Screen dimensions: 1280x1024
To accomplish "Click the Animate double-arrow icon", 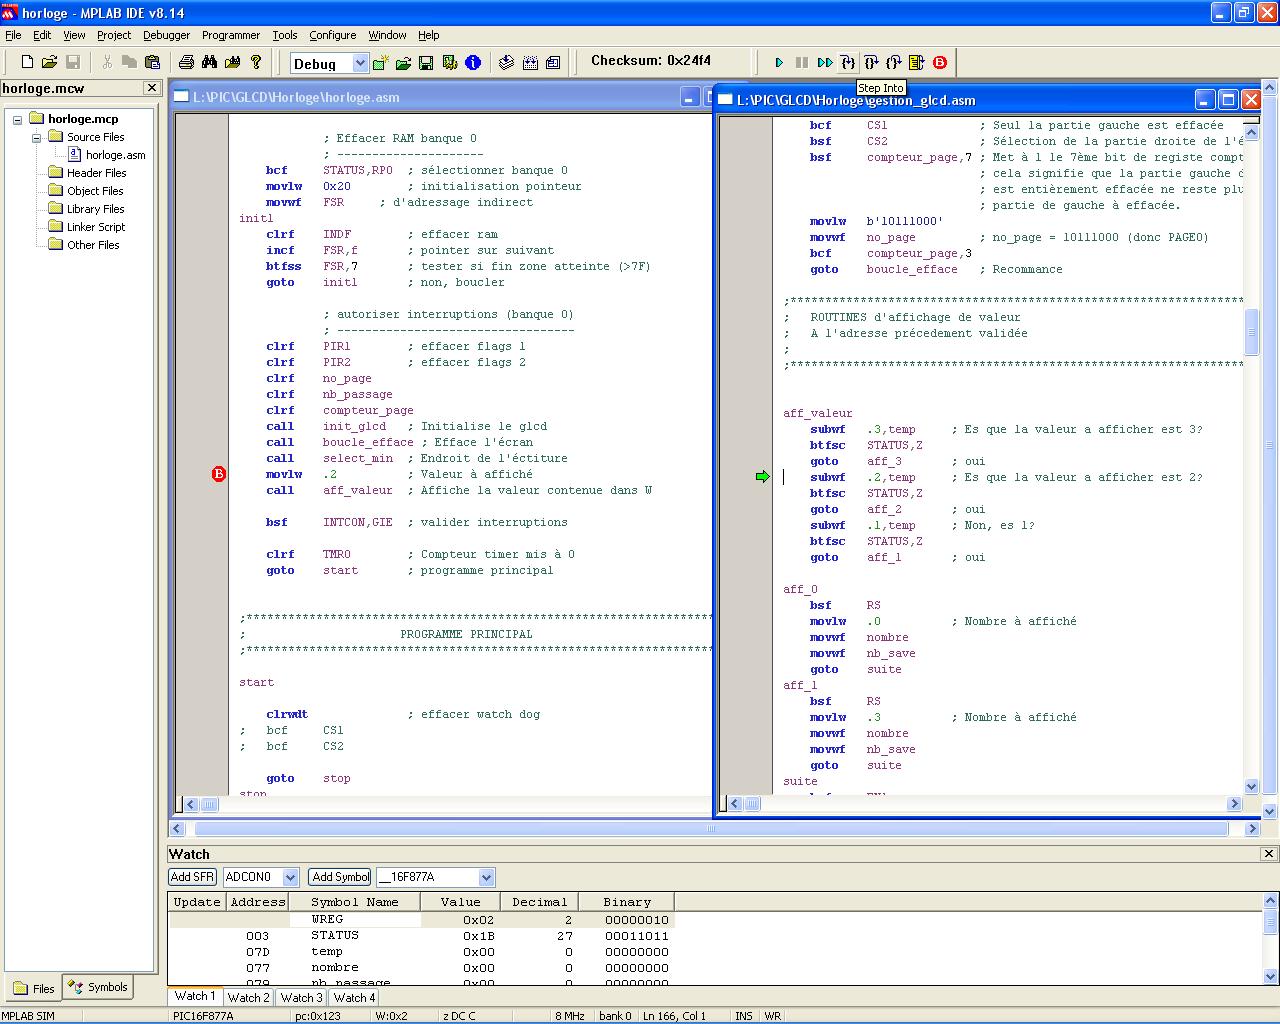I will click(x=825, y=63).
